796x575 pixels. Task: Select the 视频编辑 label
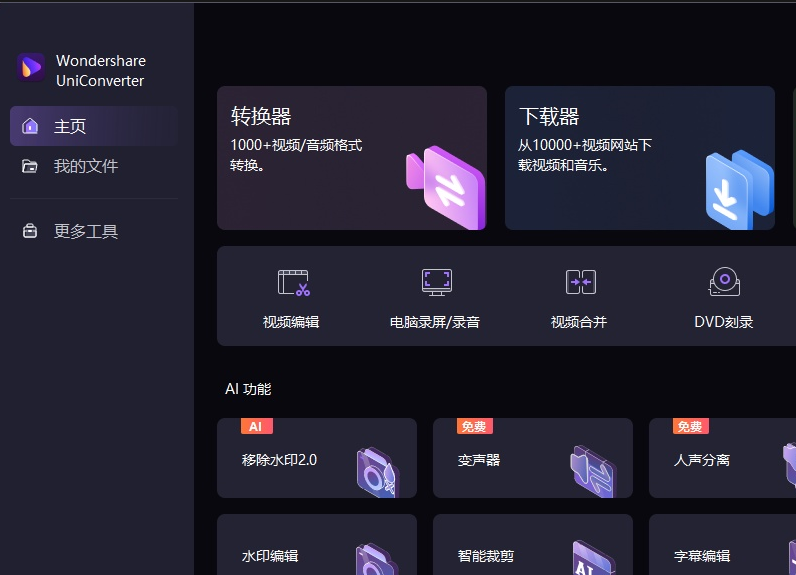291,322
